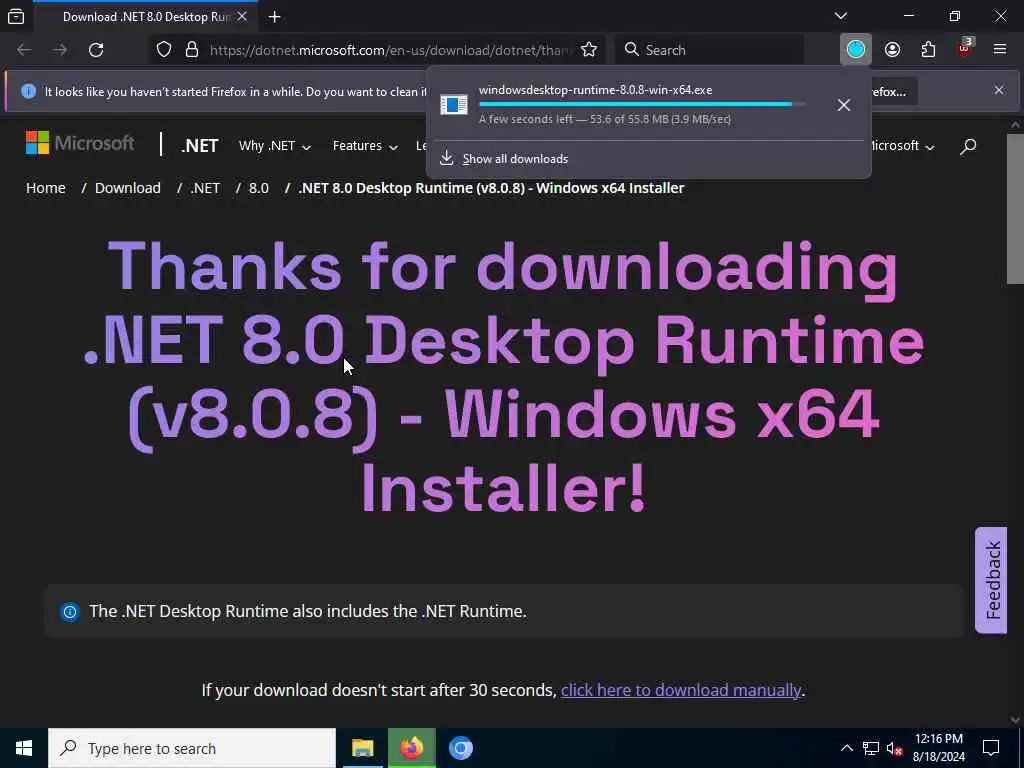Open the uBlock extension icon with badge
This screenshot has width=1024, height=768.
965,48
